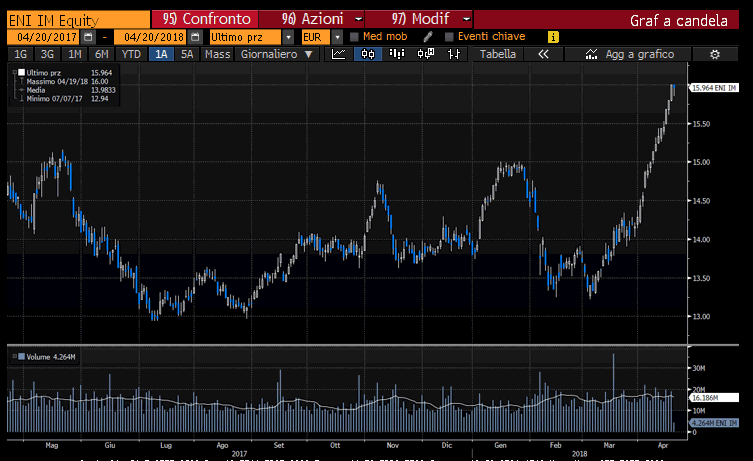Screen dimensions: 753x461
Task: Click the 30M volume axis label
Action: (698, 368)
